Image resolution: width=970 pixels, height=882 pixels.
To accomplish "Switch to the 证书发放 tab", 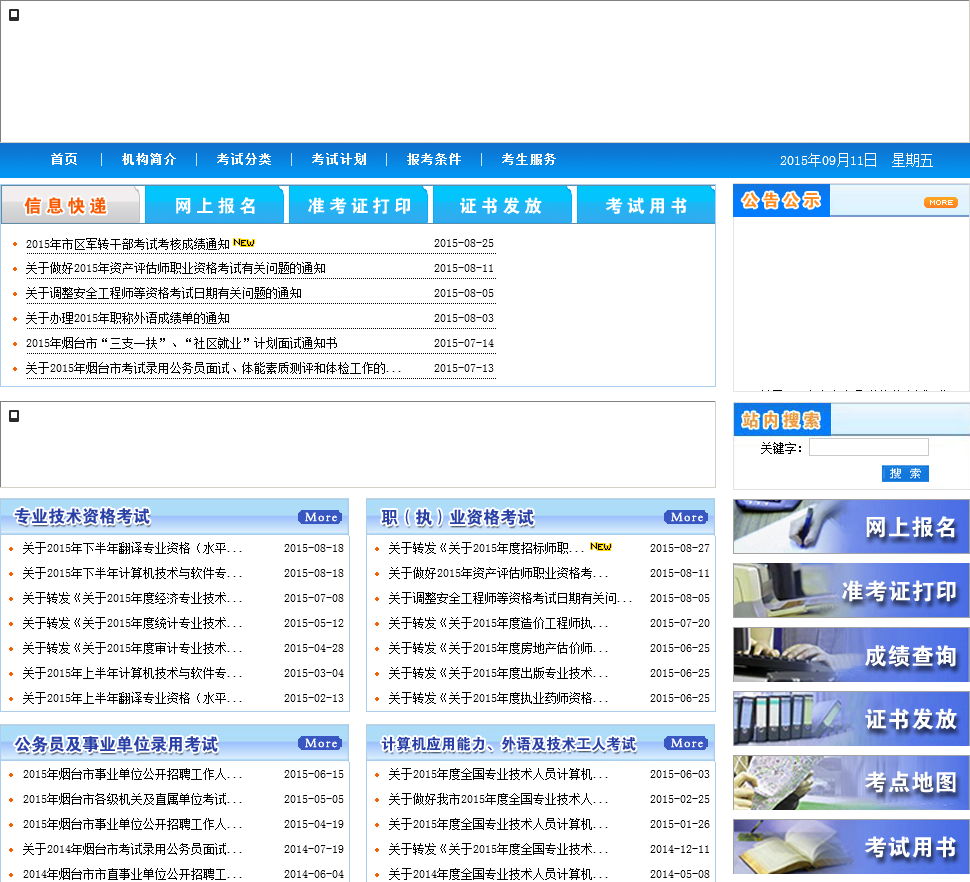I will (502, 205).
